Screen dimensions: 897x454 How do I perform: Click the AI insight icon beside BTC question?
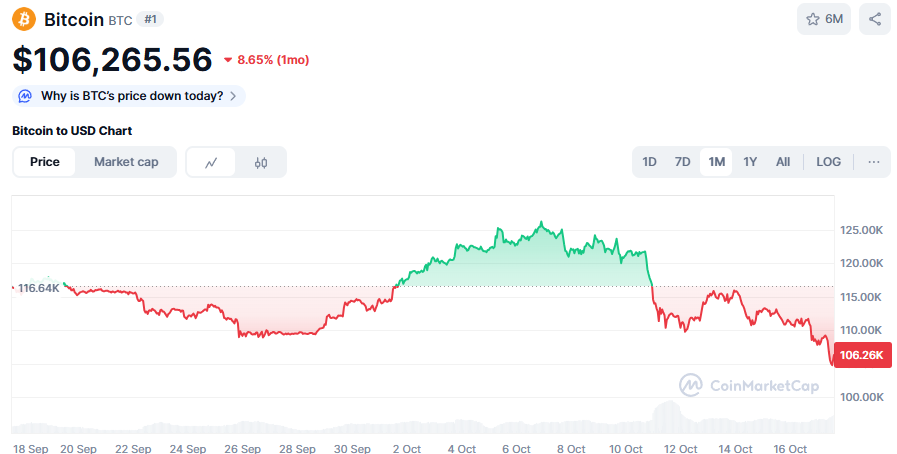click(26, 96)
